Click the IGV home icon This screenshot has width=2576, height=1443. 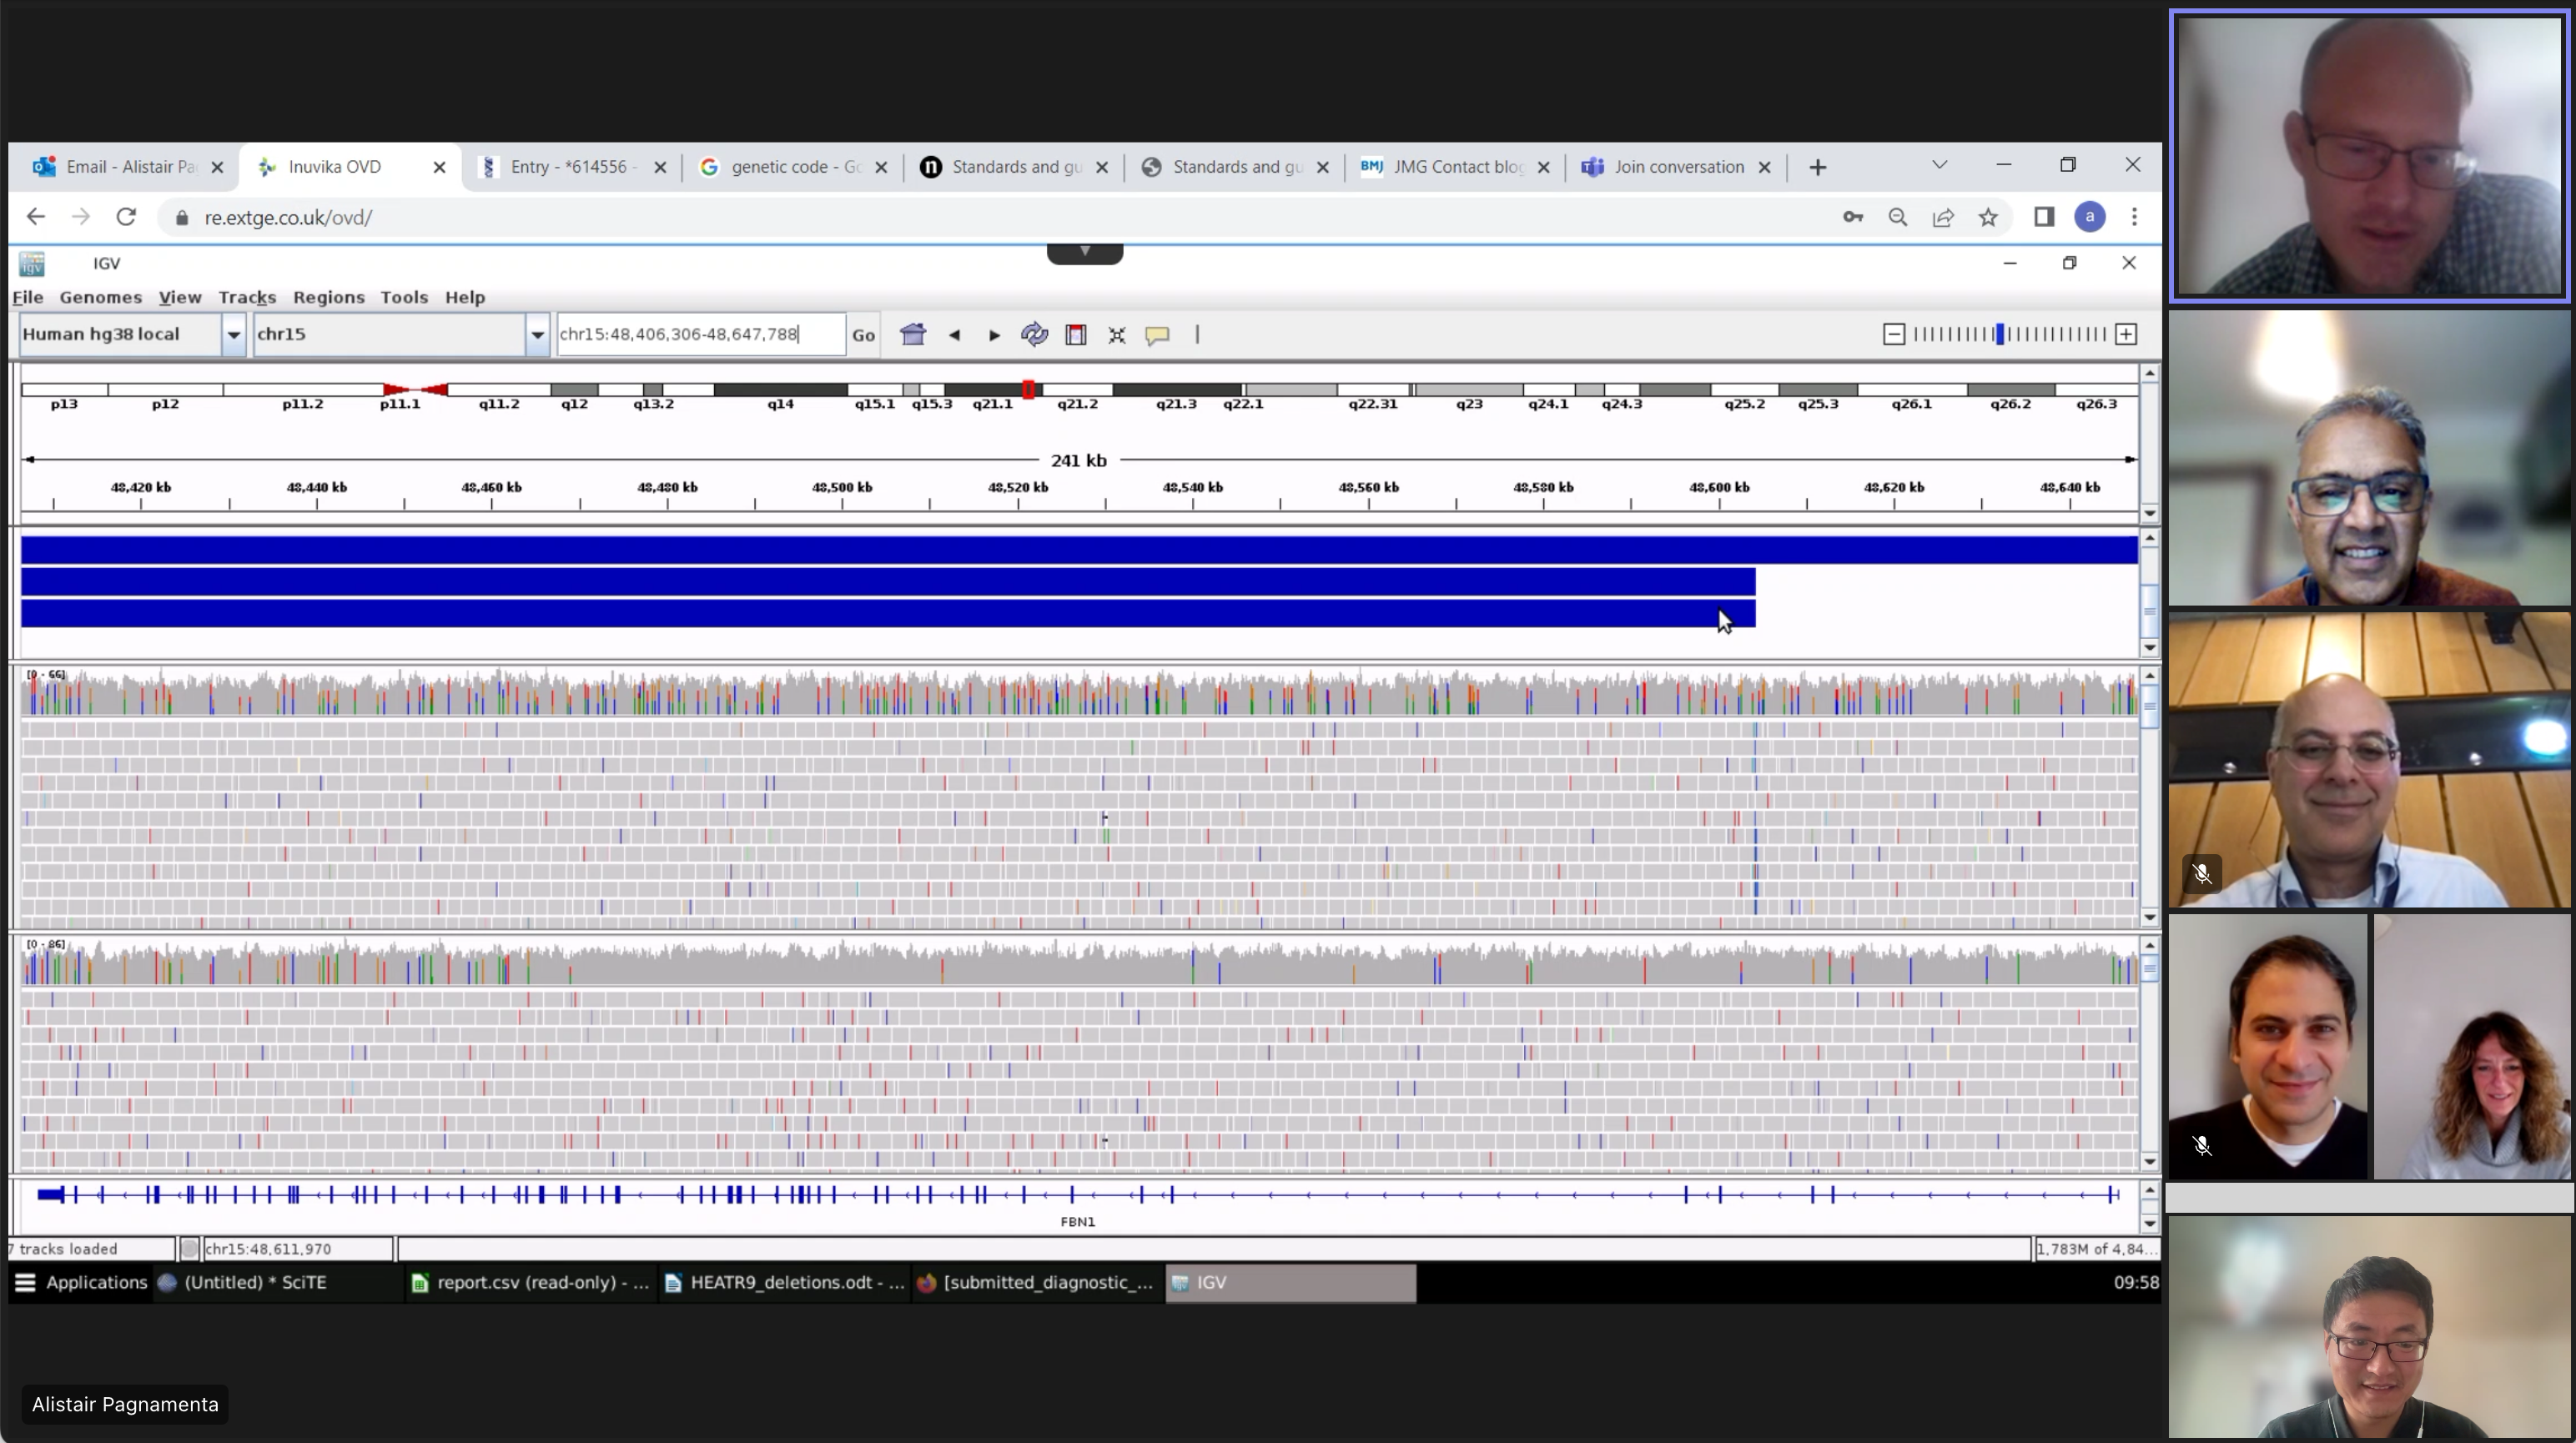coord(912,334)
